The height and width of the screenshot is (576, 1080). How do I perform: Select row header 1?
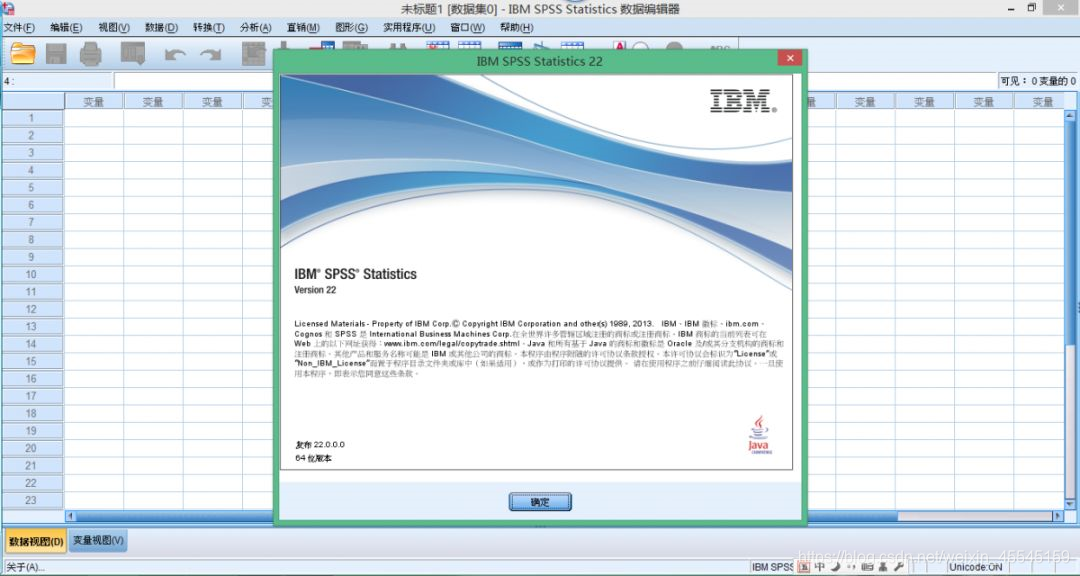pos(32,118)
